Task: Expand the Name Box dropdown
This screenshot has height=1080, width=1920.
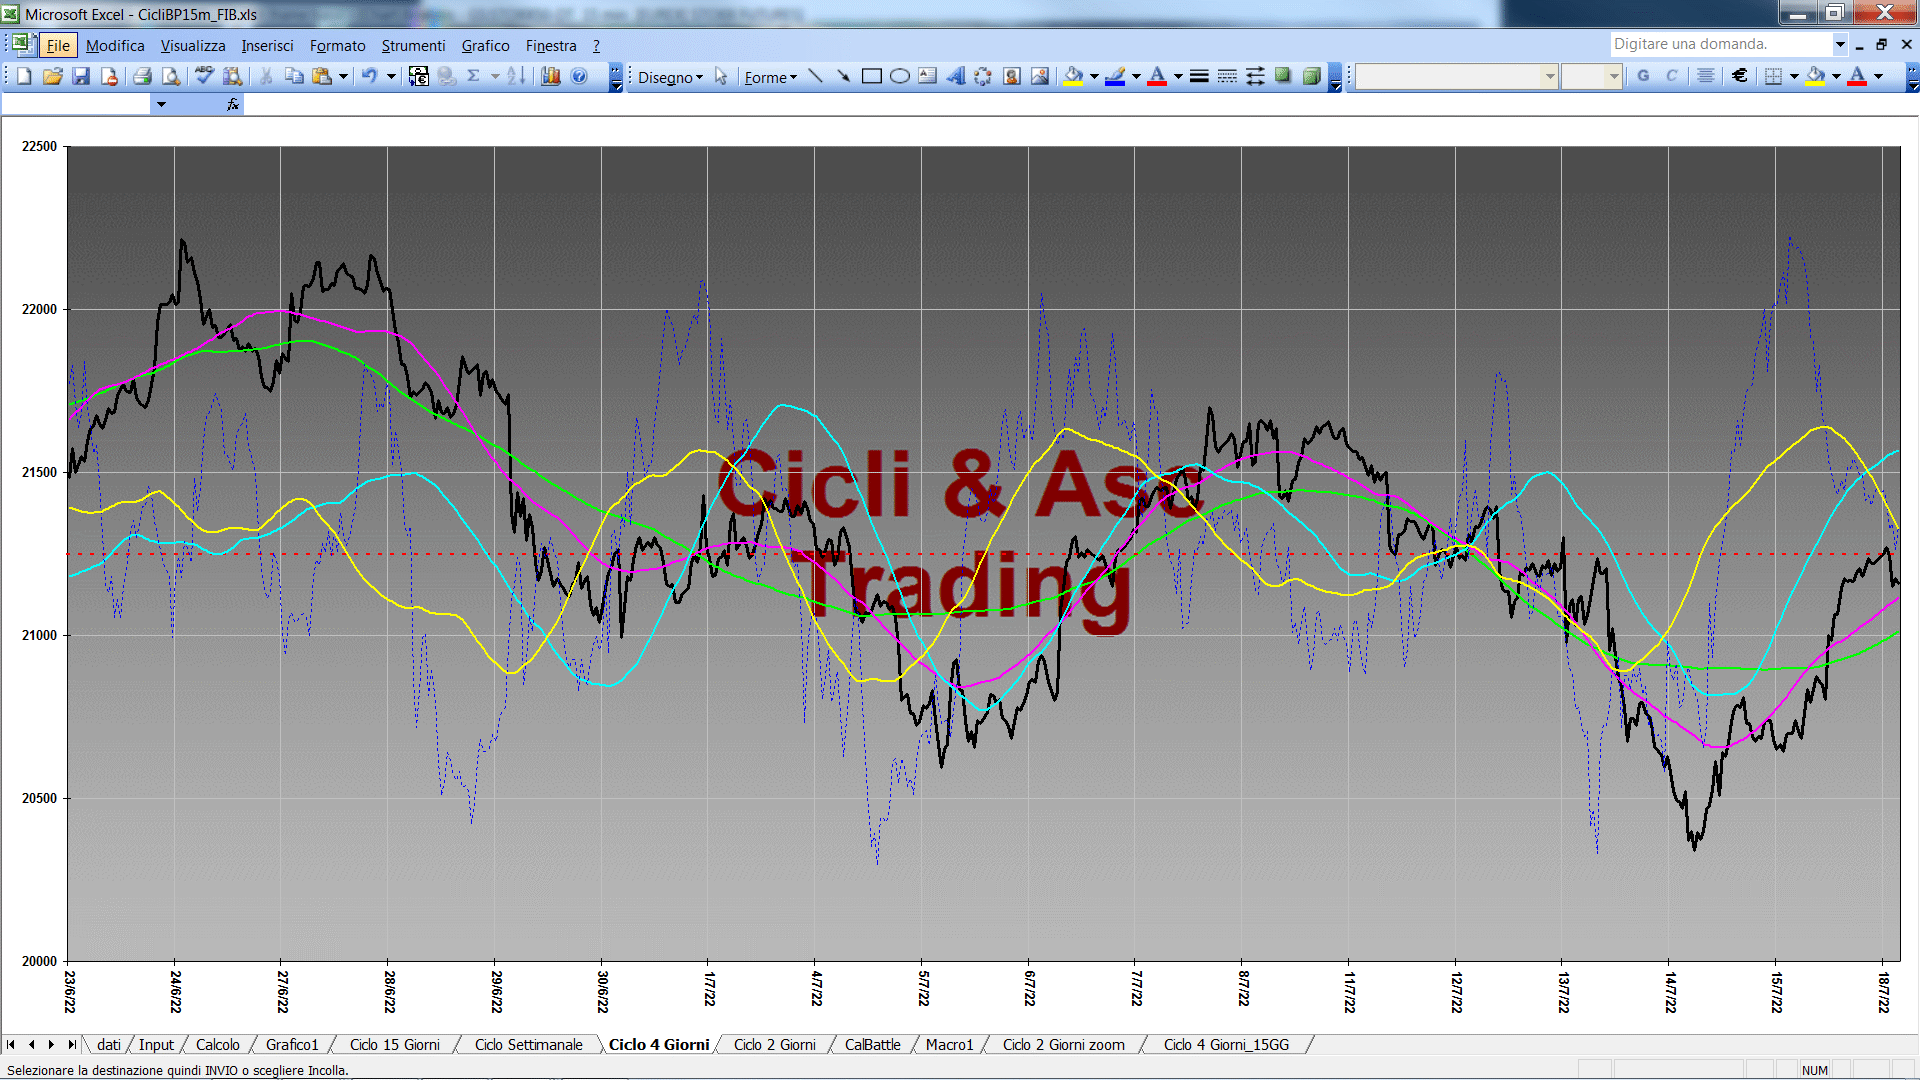Action: 161,104
